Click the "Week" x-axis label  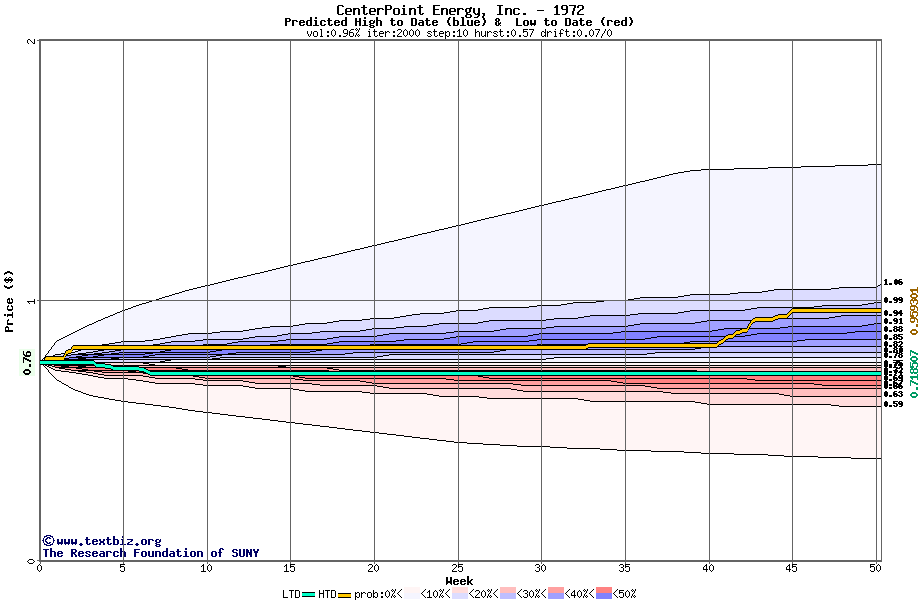click(459, 581)
